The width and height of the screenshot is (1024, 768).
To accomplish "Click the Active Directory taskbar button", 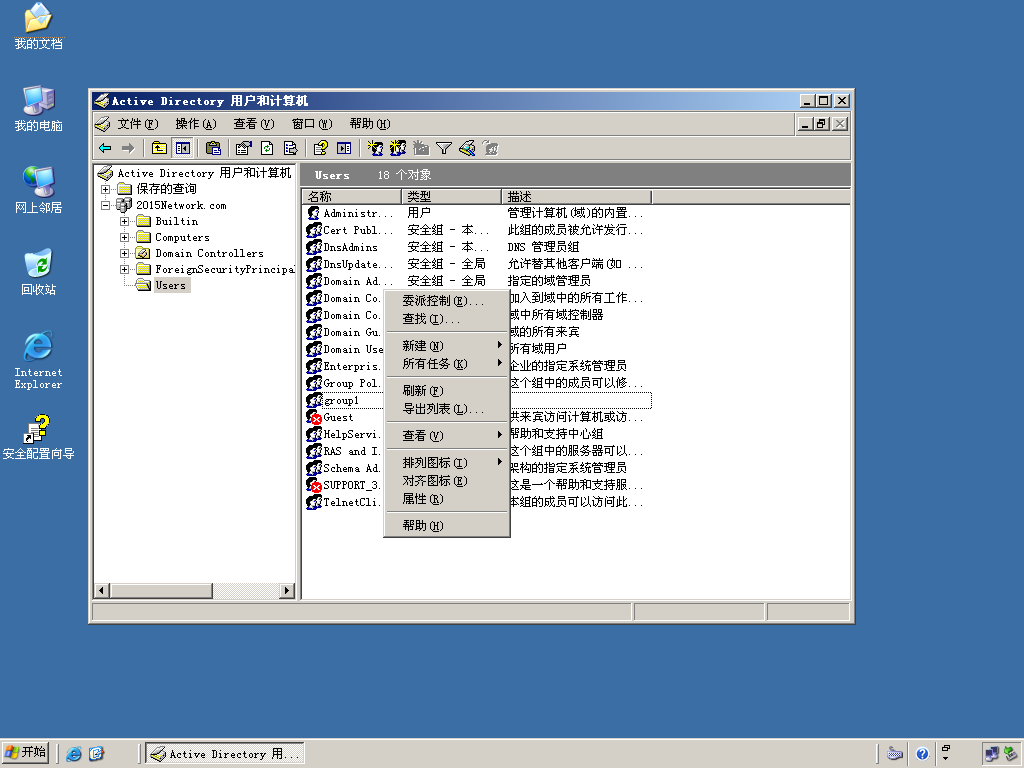I will pos(225,754).
